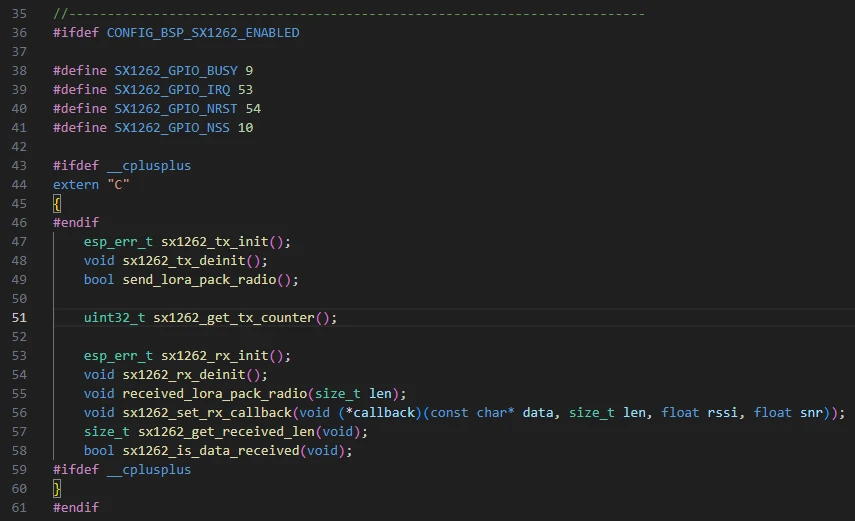
Task: Select the SX1262_GPIO_NRST identifier
Action: pyautogui.click(x=175, y=109)
